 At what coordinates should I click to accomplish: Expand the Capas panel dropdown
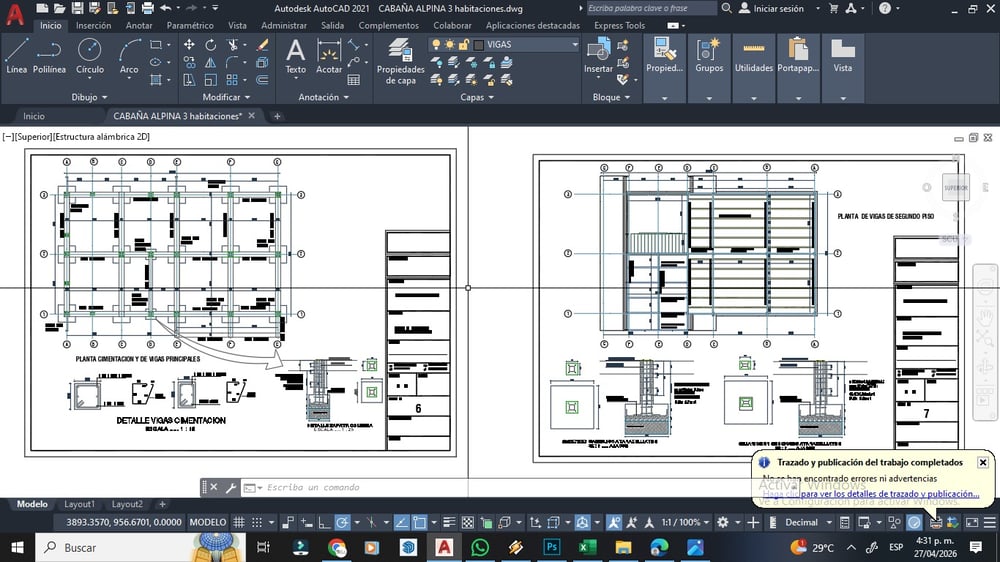click(477, 97)
